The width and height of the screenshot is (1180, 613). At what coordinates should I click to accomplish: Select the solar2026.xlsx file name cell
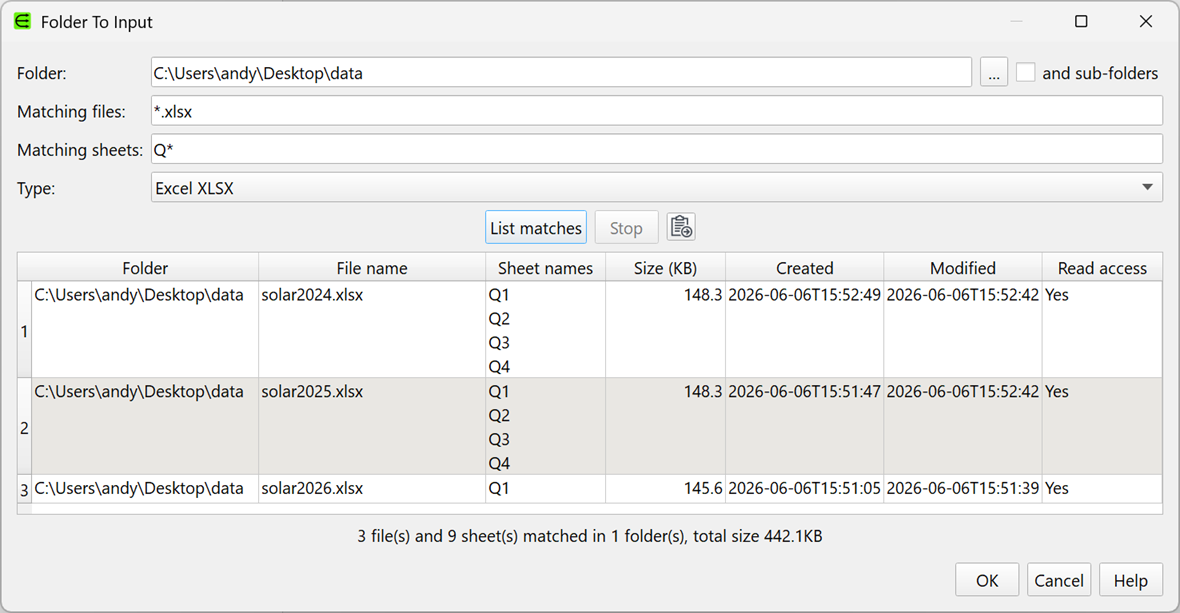[x=372, y=489]
